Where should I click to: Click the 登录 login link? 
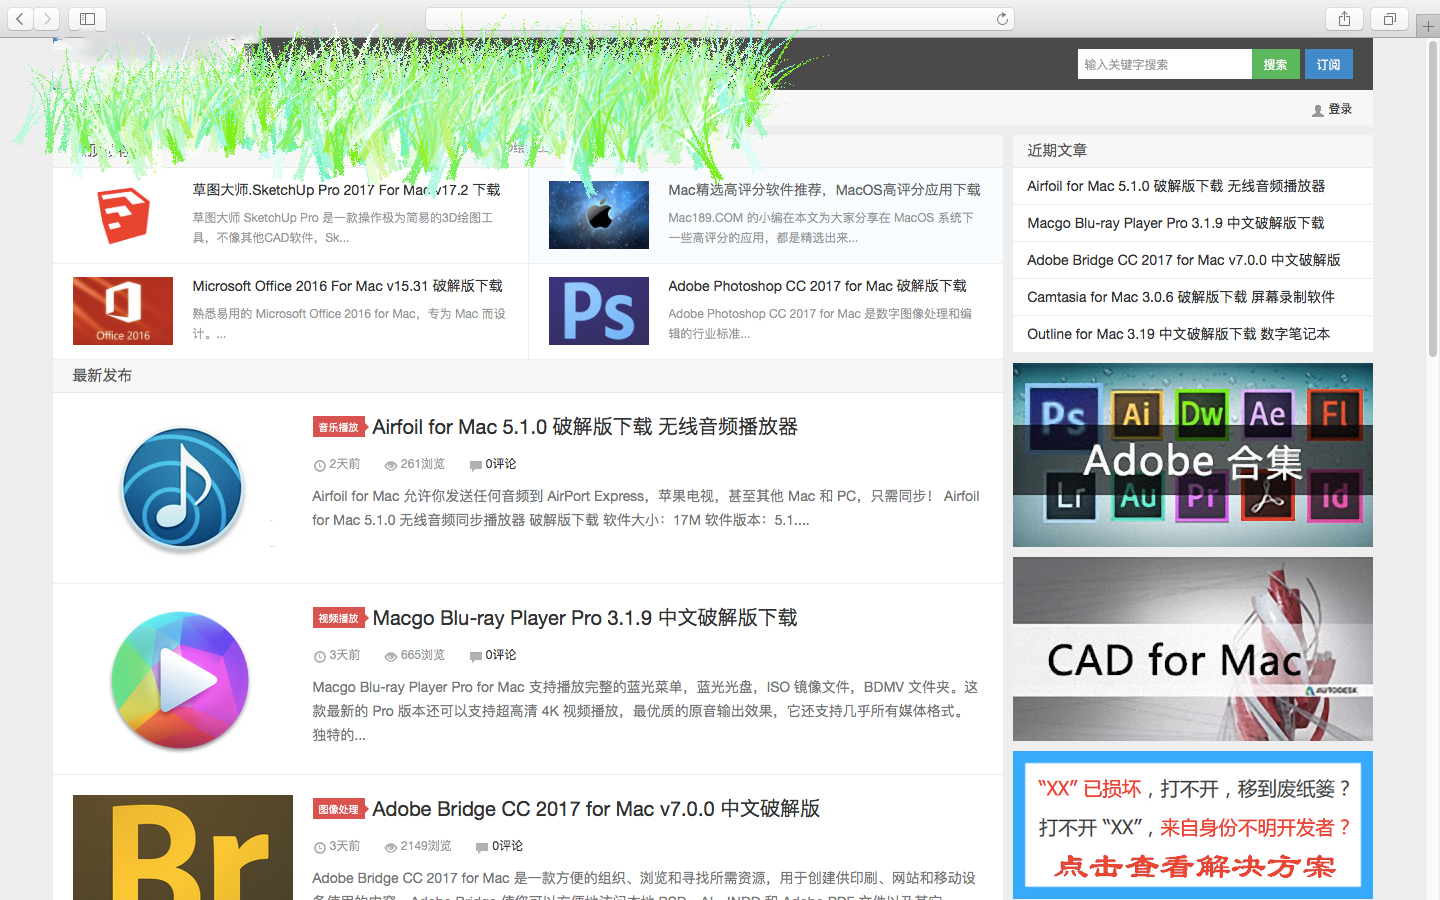[1340, 109]
